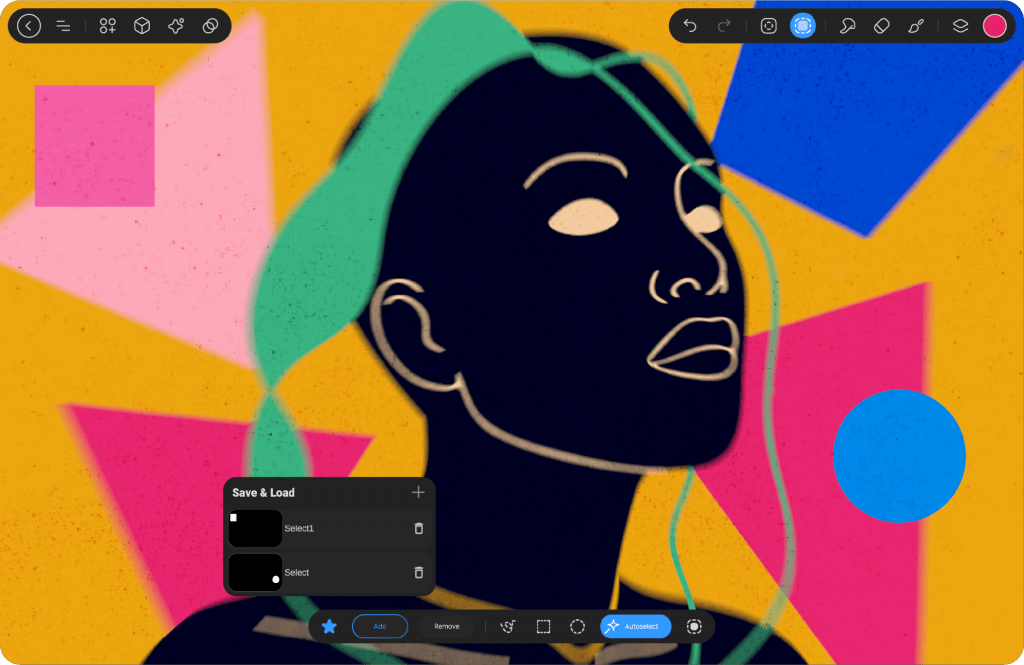The height and width of the screenshot is (665, 1024).
Task: Switch to Remove selection mode
Action: click(x=446, y=626)
